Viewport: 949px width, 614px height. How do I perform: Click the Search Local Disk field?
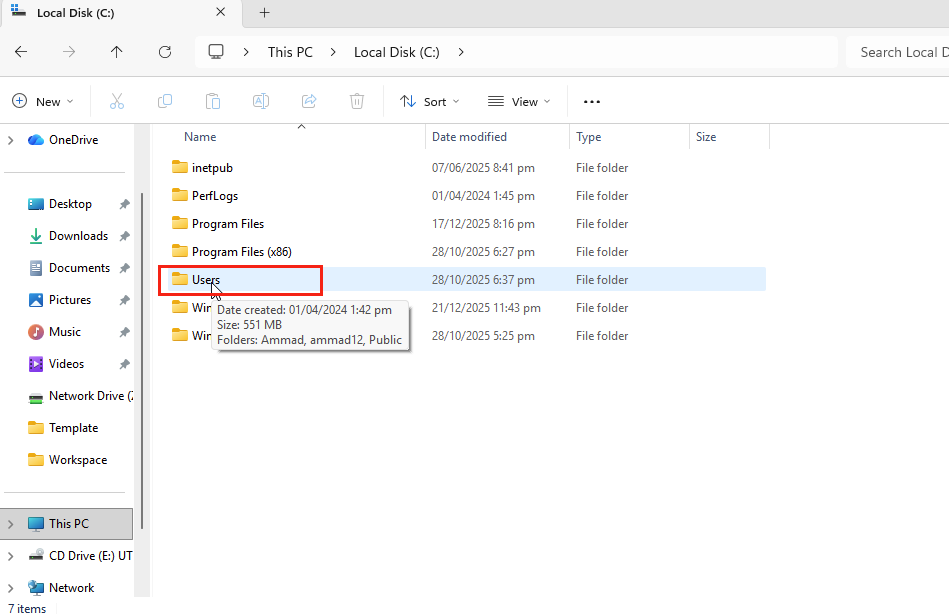coord(897,52)
